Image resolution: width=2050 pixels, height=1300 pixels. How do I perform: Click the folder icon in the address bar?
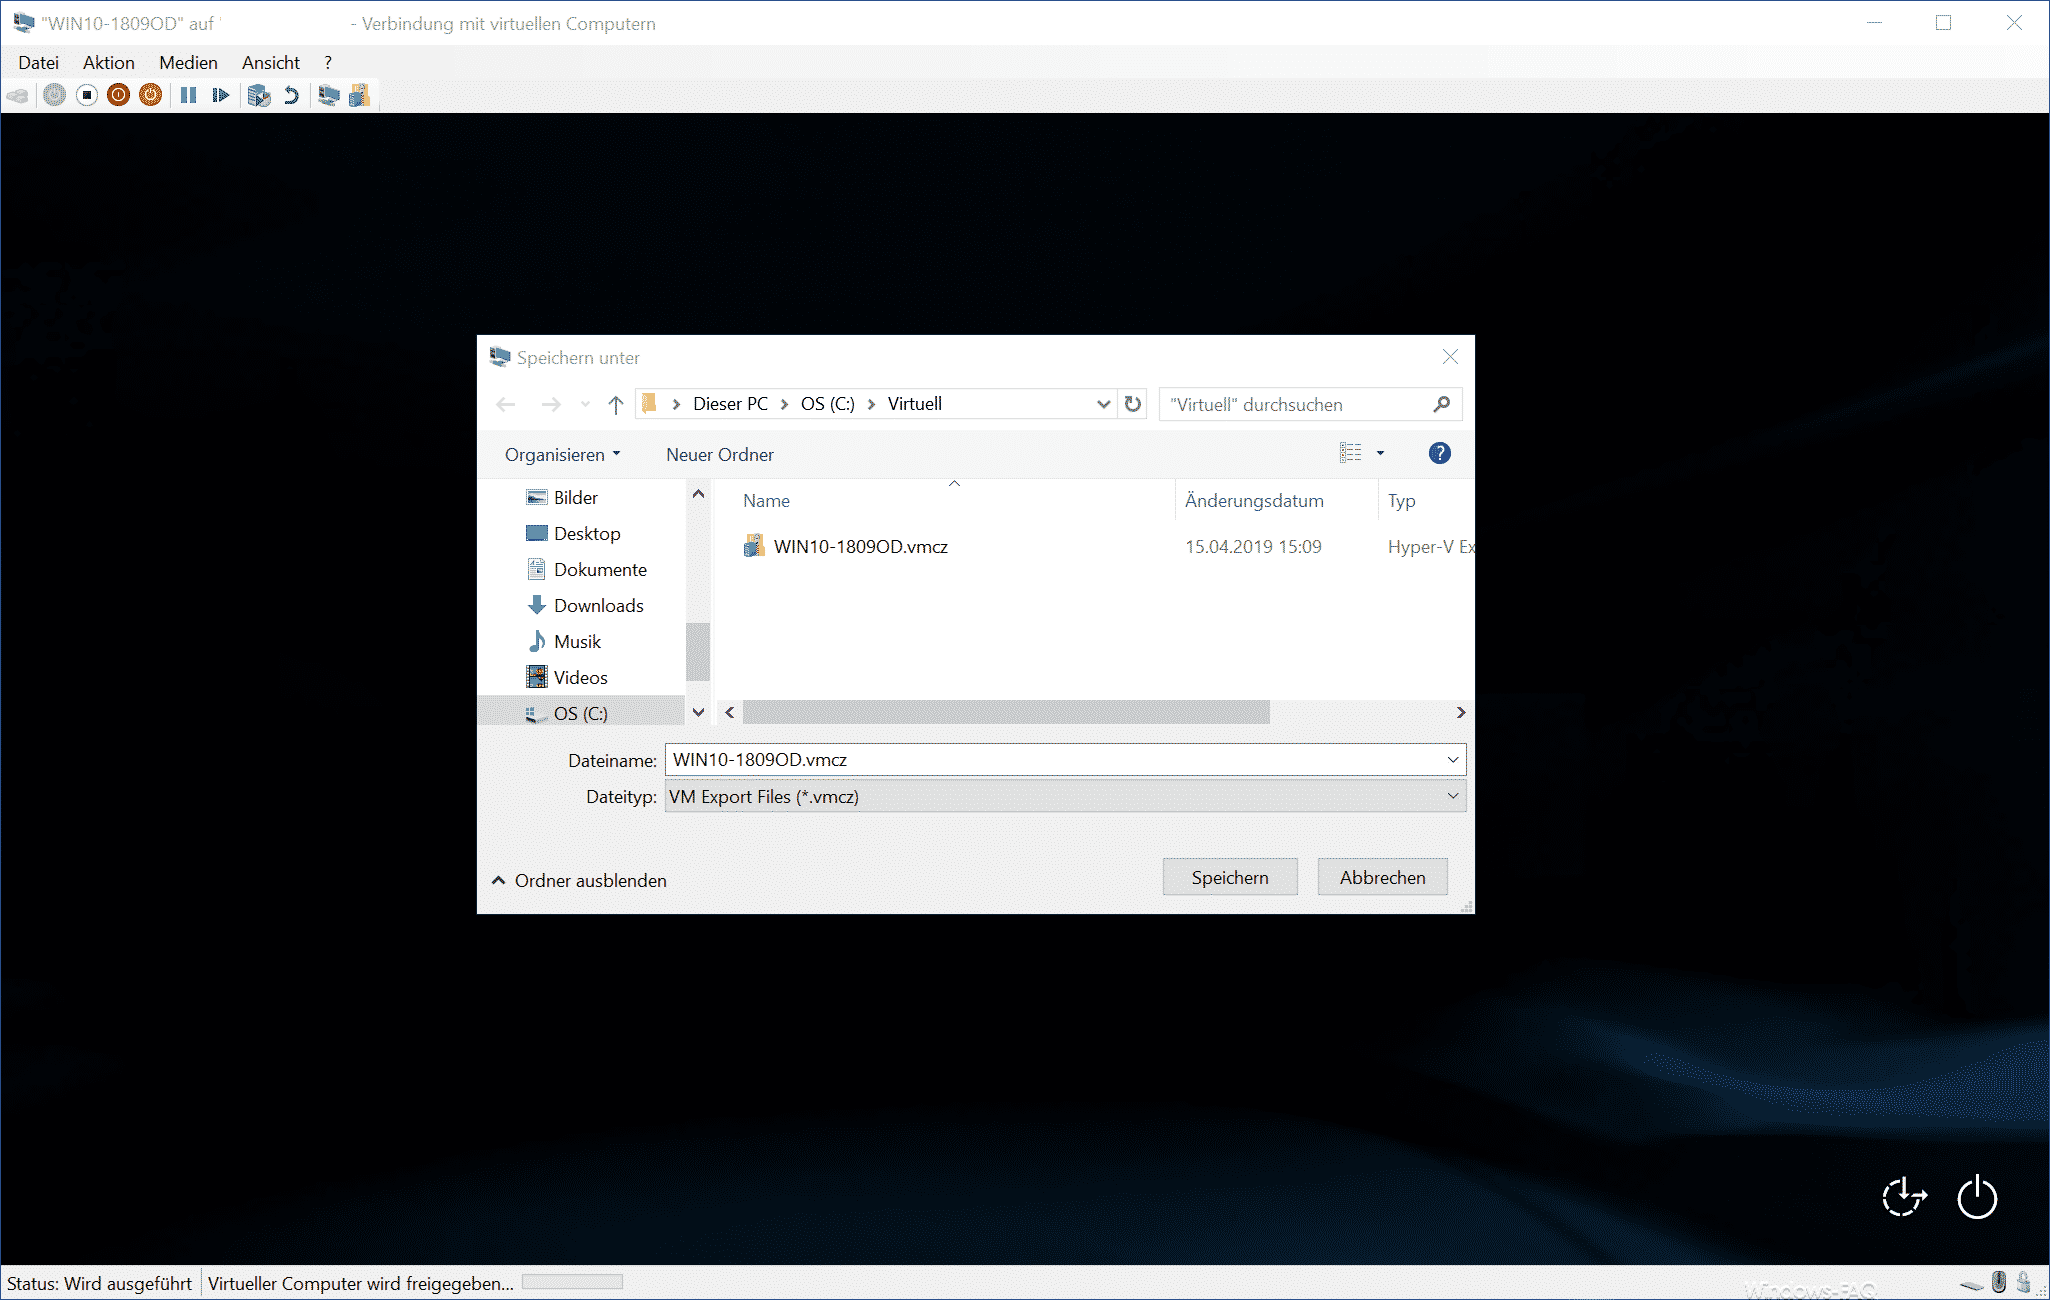pyautogui.click(x=650, y=403)
